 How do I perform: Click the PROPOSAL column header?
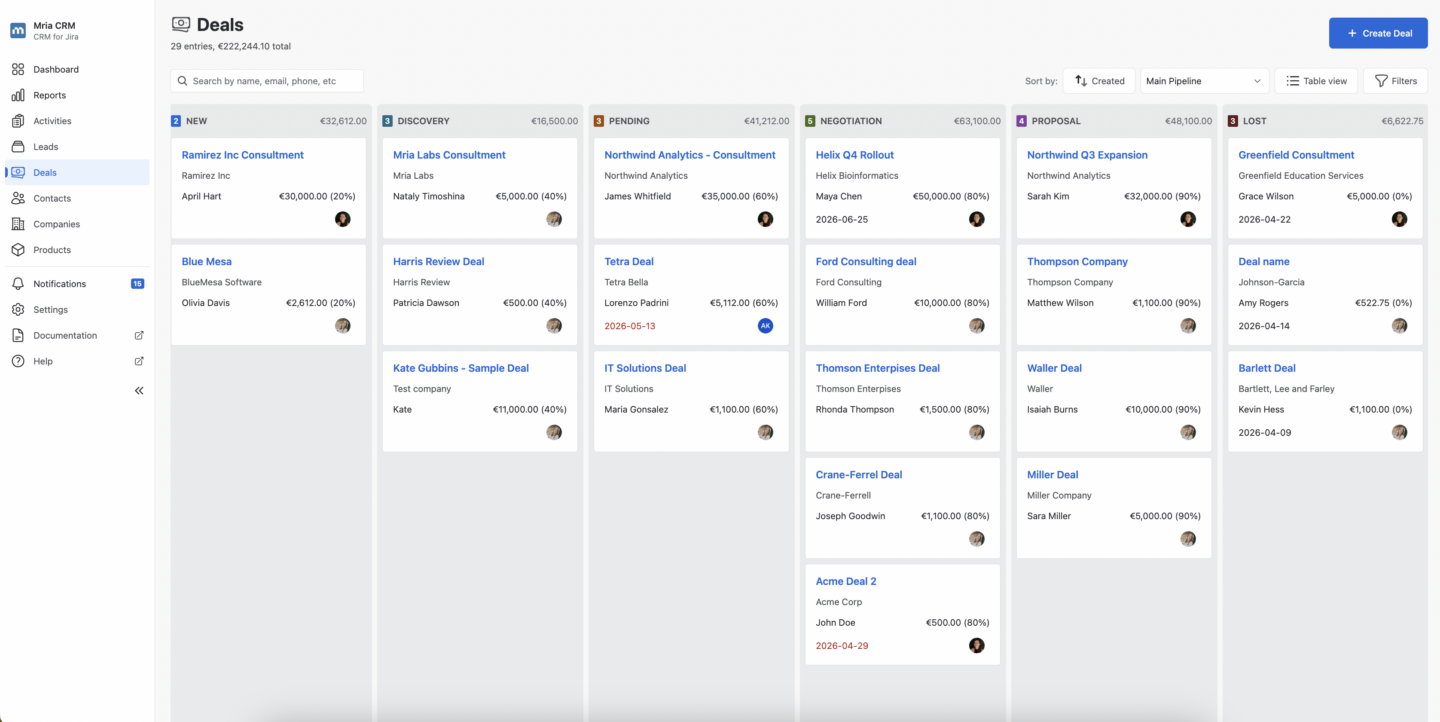coord(1056,121)
